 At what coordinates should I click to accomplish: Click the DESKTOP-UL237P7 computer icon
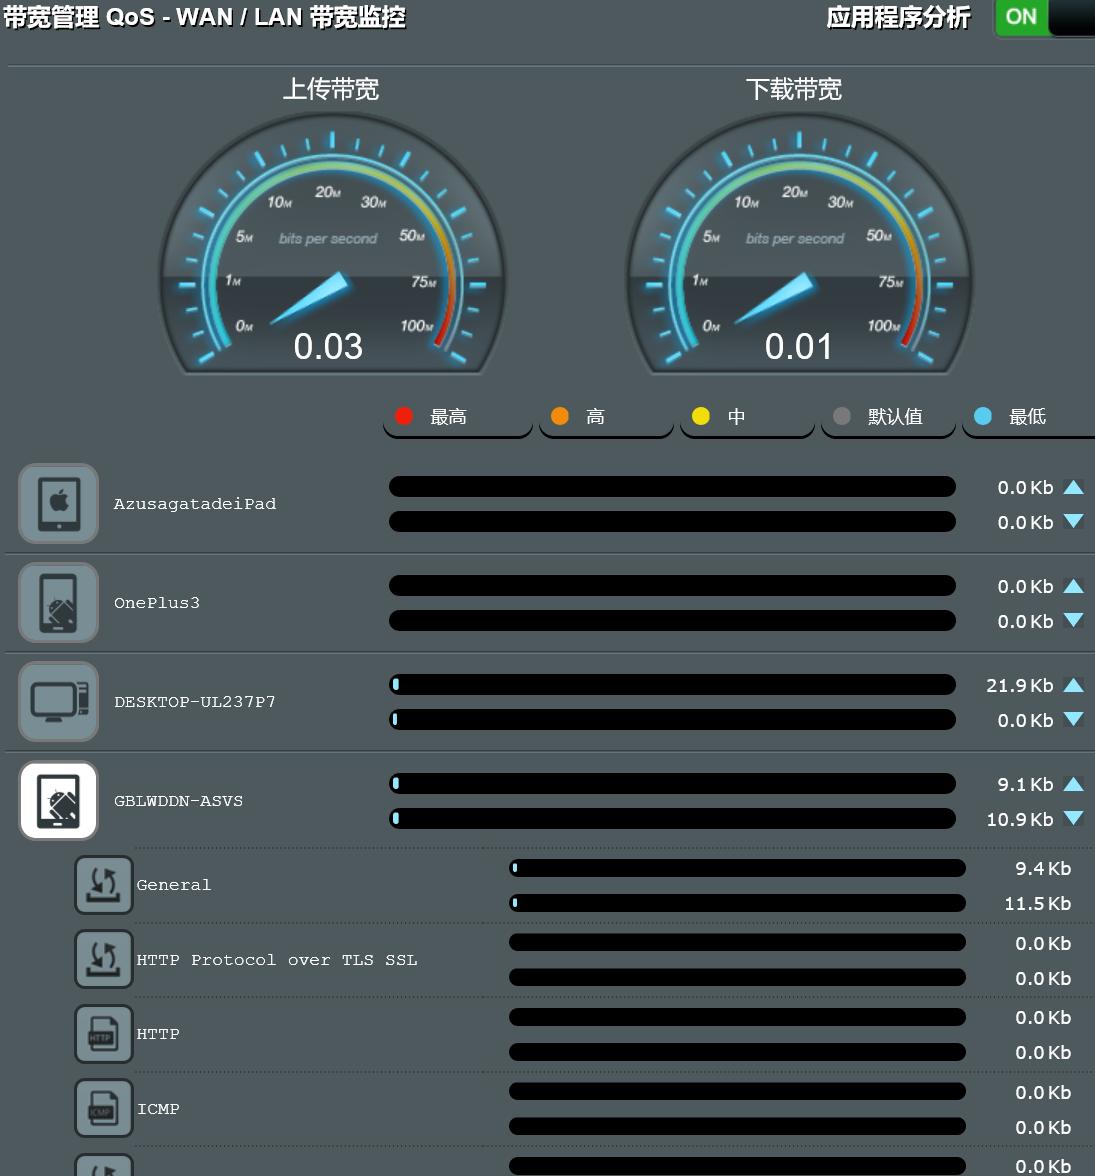tap(57, 701)
